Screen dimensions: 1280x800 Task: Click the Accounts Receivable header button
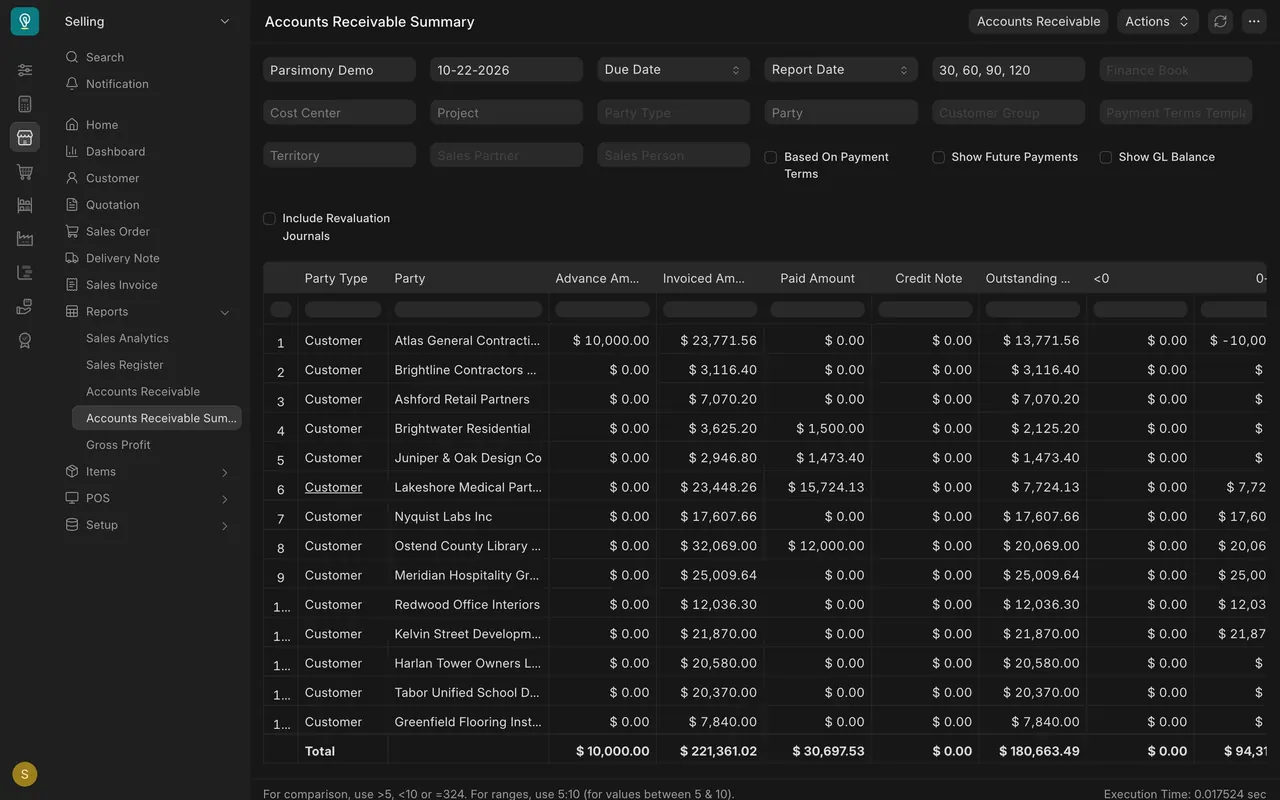(1038, 21)
